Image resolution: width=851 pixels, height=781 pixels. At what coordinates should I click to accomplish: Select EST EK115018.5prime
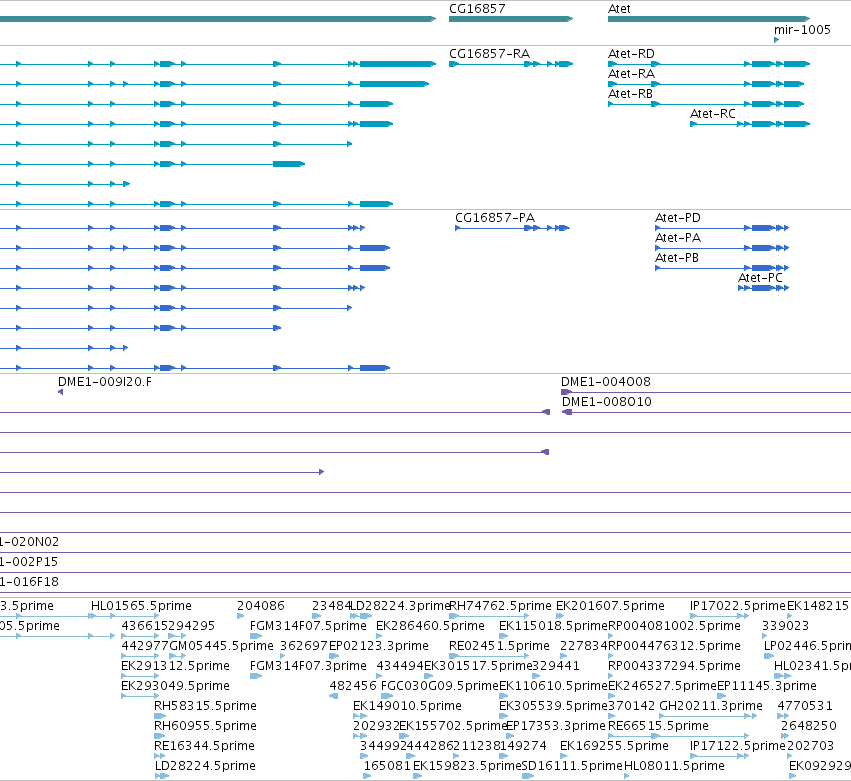(x=553, y=626)
